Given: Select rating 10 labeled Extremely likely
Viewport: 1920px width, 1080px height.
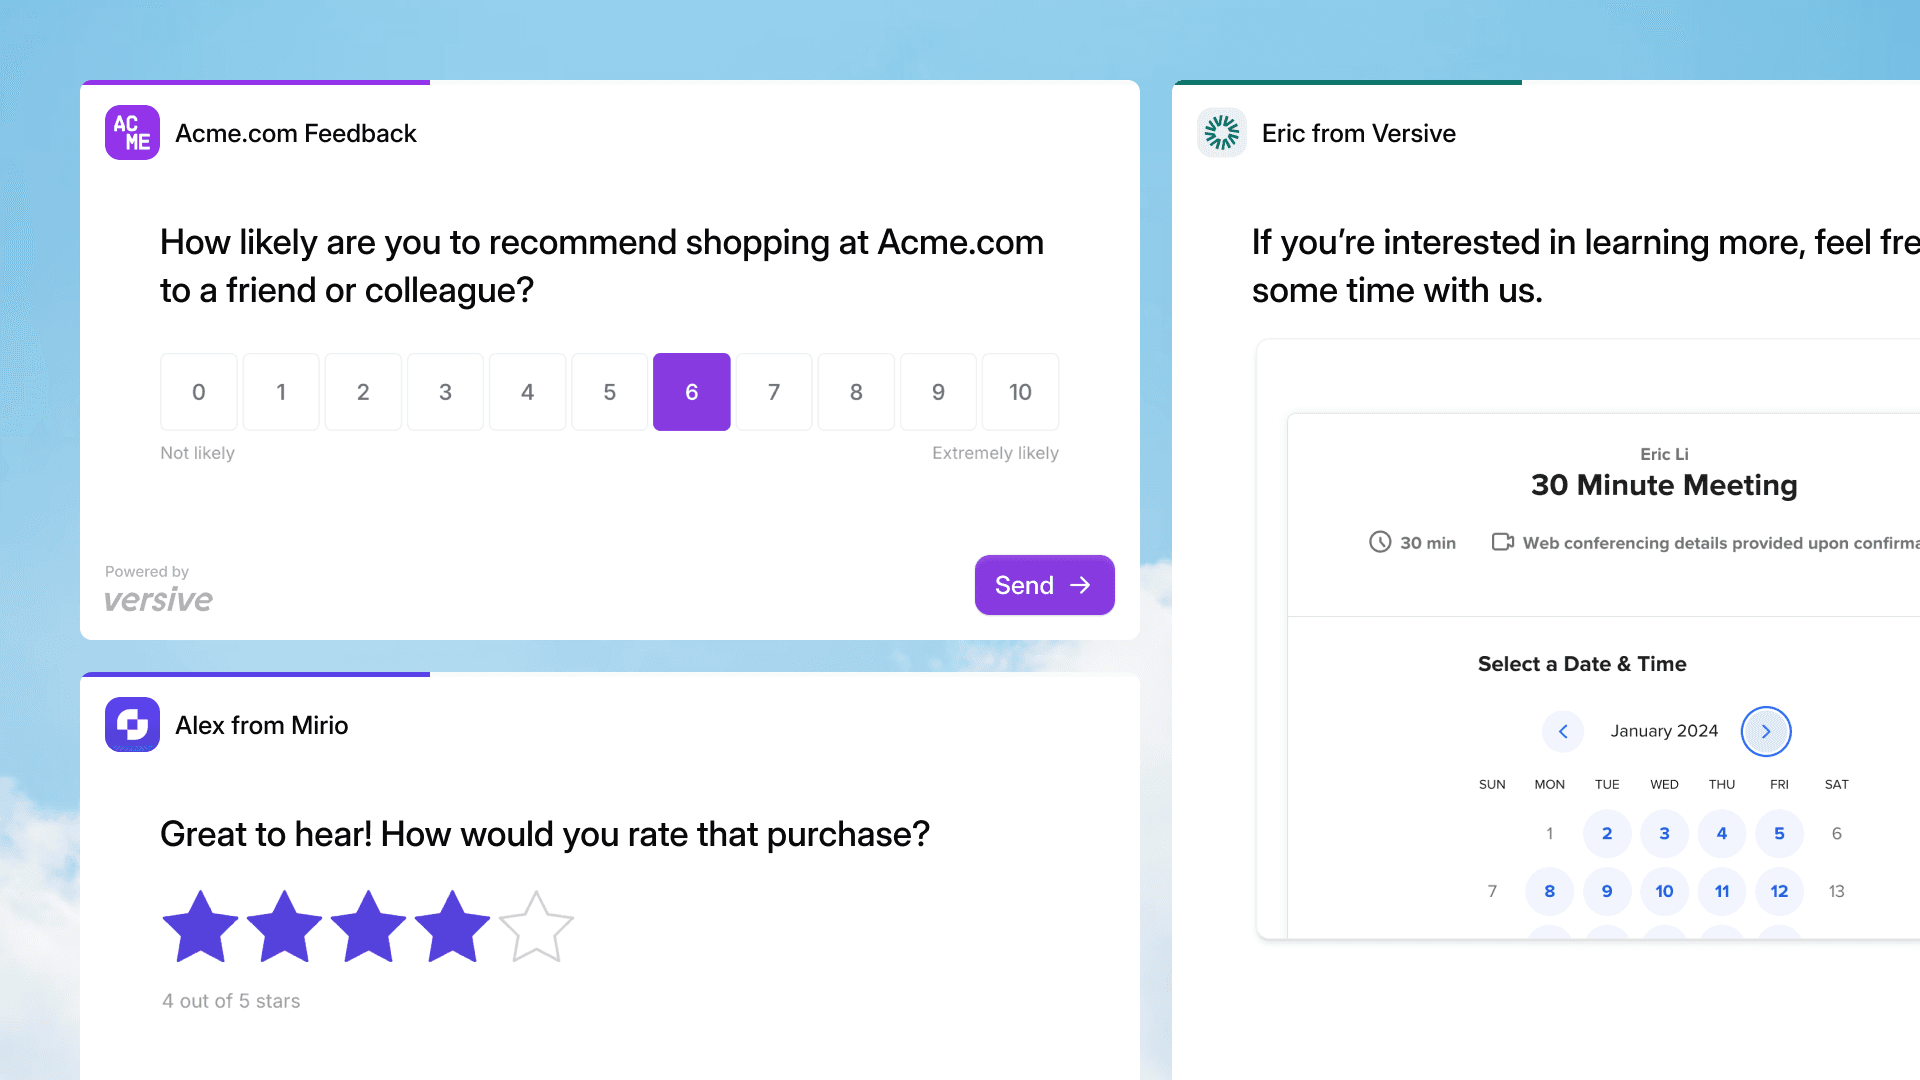Looking at the screenshot, I should pos(1019,392).
